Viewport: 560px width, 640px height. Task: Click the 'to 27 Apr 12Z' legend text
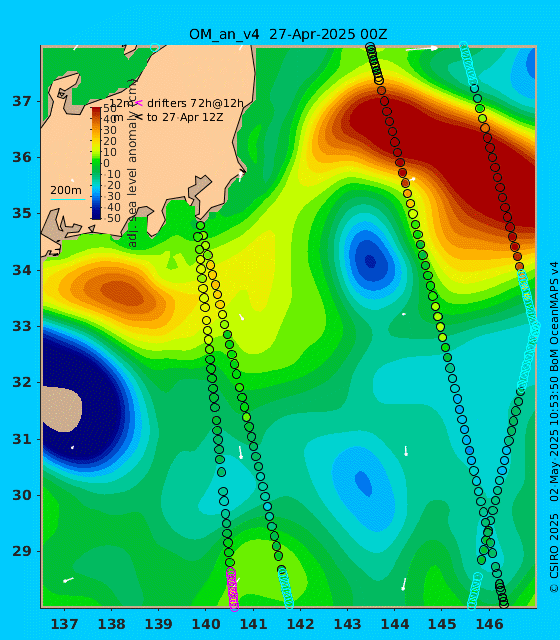(185, 117)
